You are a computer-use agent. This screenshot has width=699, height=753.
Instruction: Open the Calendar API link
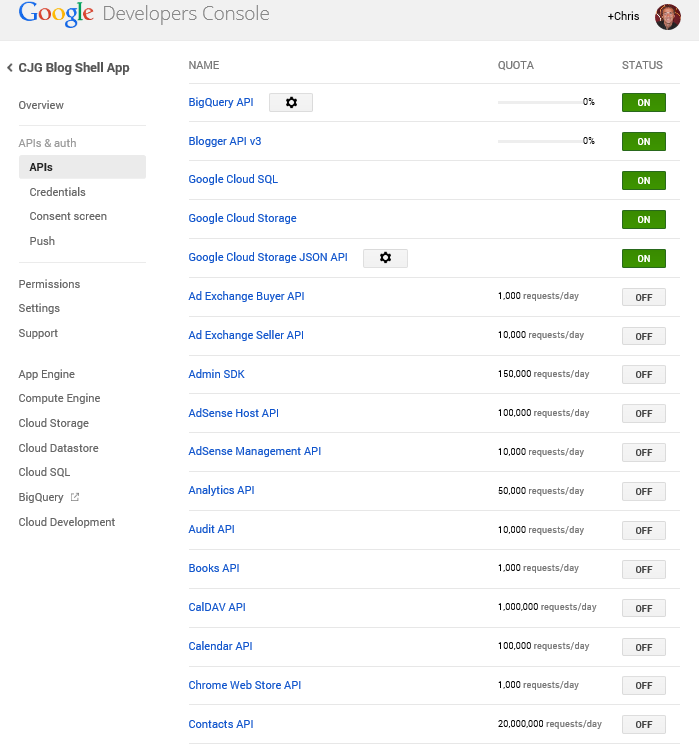click(220, 646)
